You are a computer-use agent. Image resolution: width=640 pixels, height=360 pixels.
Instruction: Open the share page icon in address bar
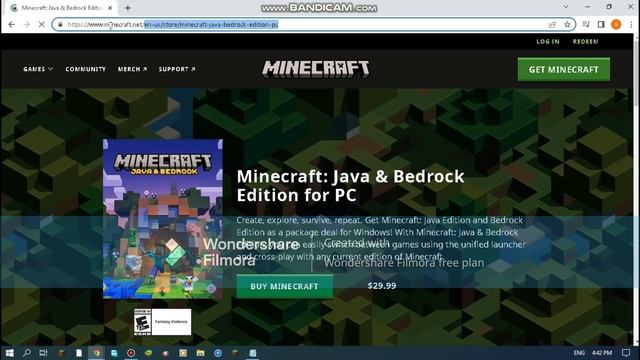552,24
